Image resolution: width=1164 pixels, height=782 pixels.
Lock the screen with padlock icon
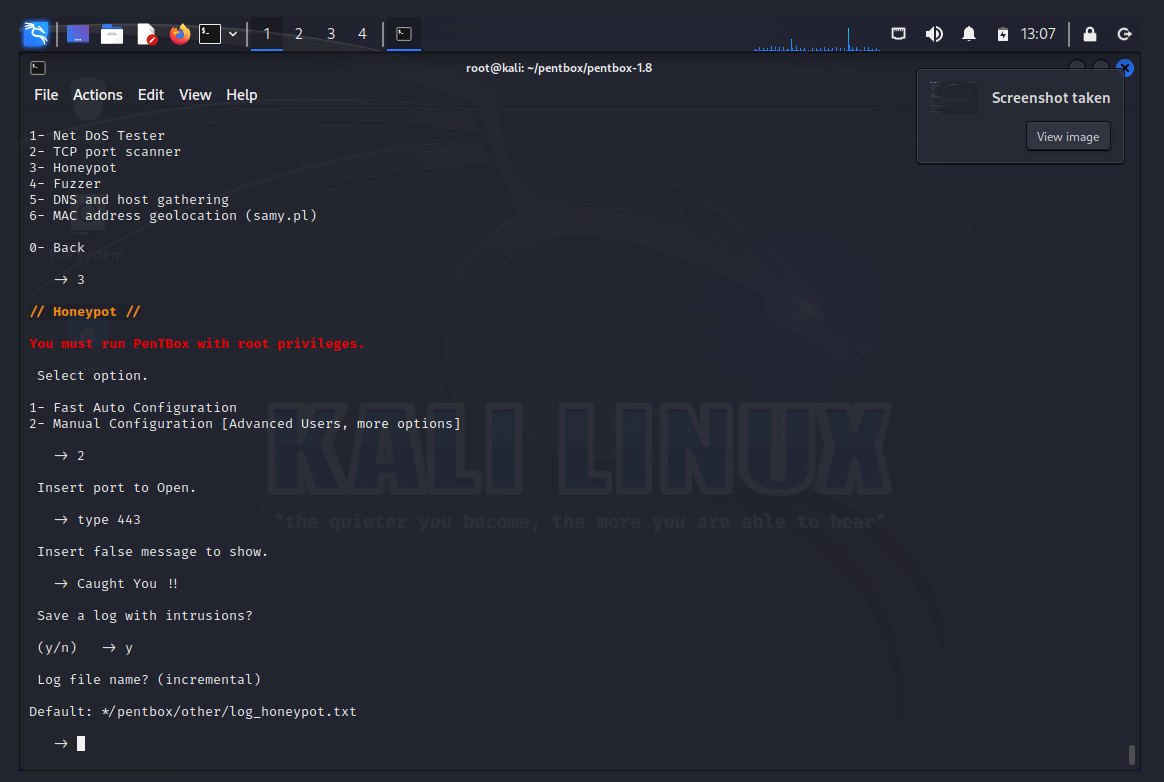click(1090, 34)
